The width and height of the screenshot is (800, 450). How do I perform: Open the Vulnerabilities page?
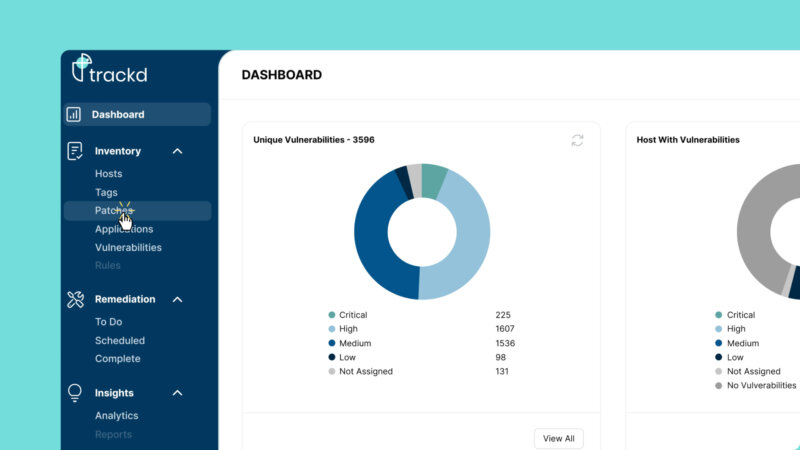128,247
